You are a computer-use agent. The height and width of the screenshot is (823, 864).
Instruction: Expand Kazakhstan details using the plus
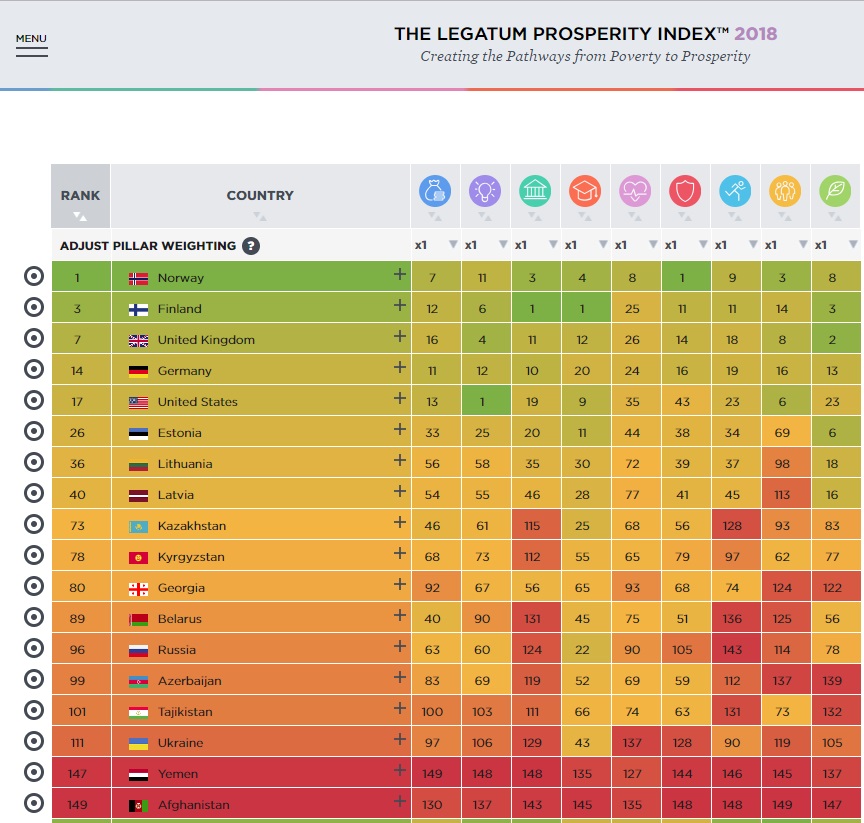pyautogui.click(x=400, y=523)
